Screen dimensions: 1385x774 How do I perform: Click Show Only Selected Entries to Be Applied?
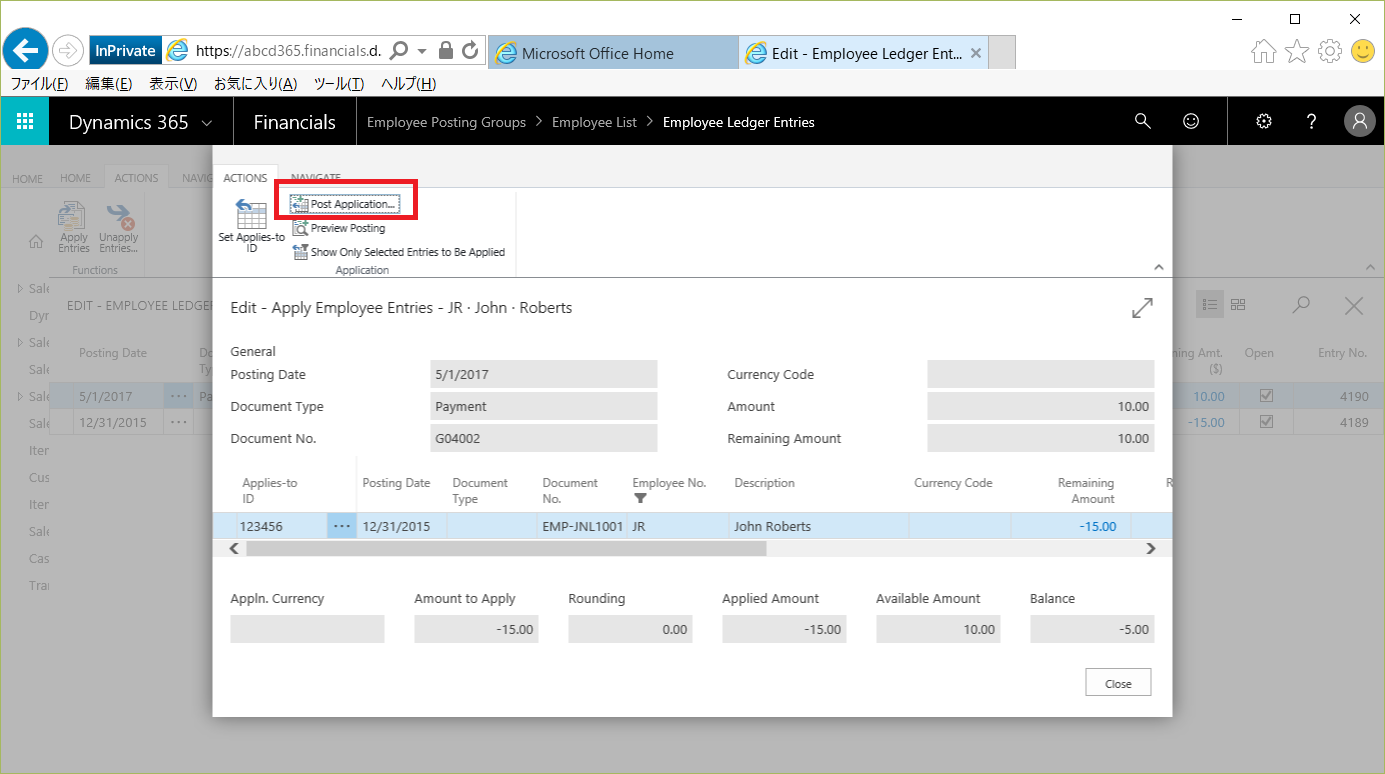[x=399, y=252]
